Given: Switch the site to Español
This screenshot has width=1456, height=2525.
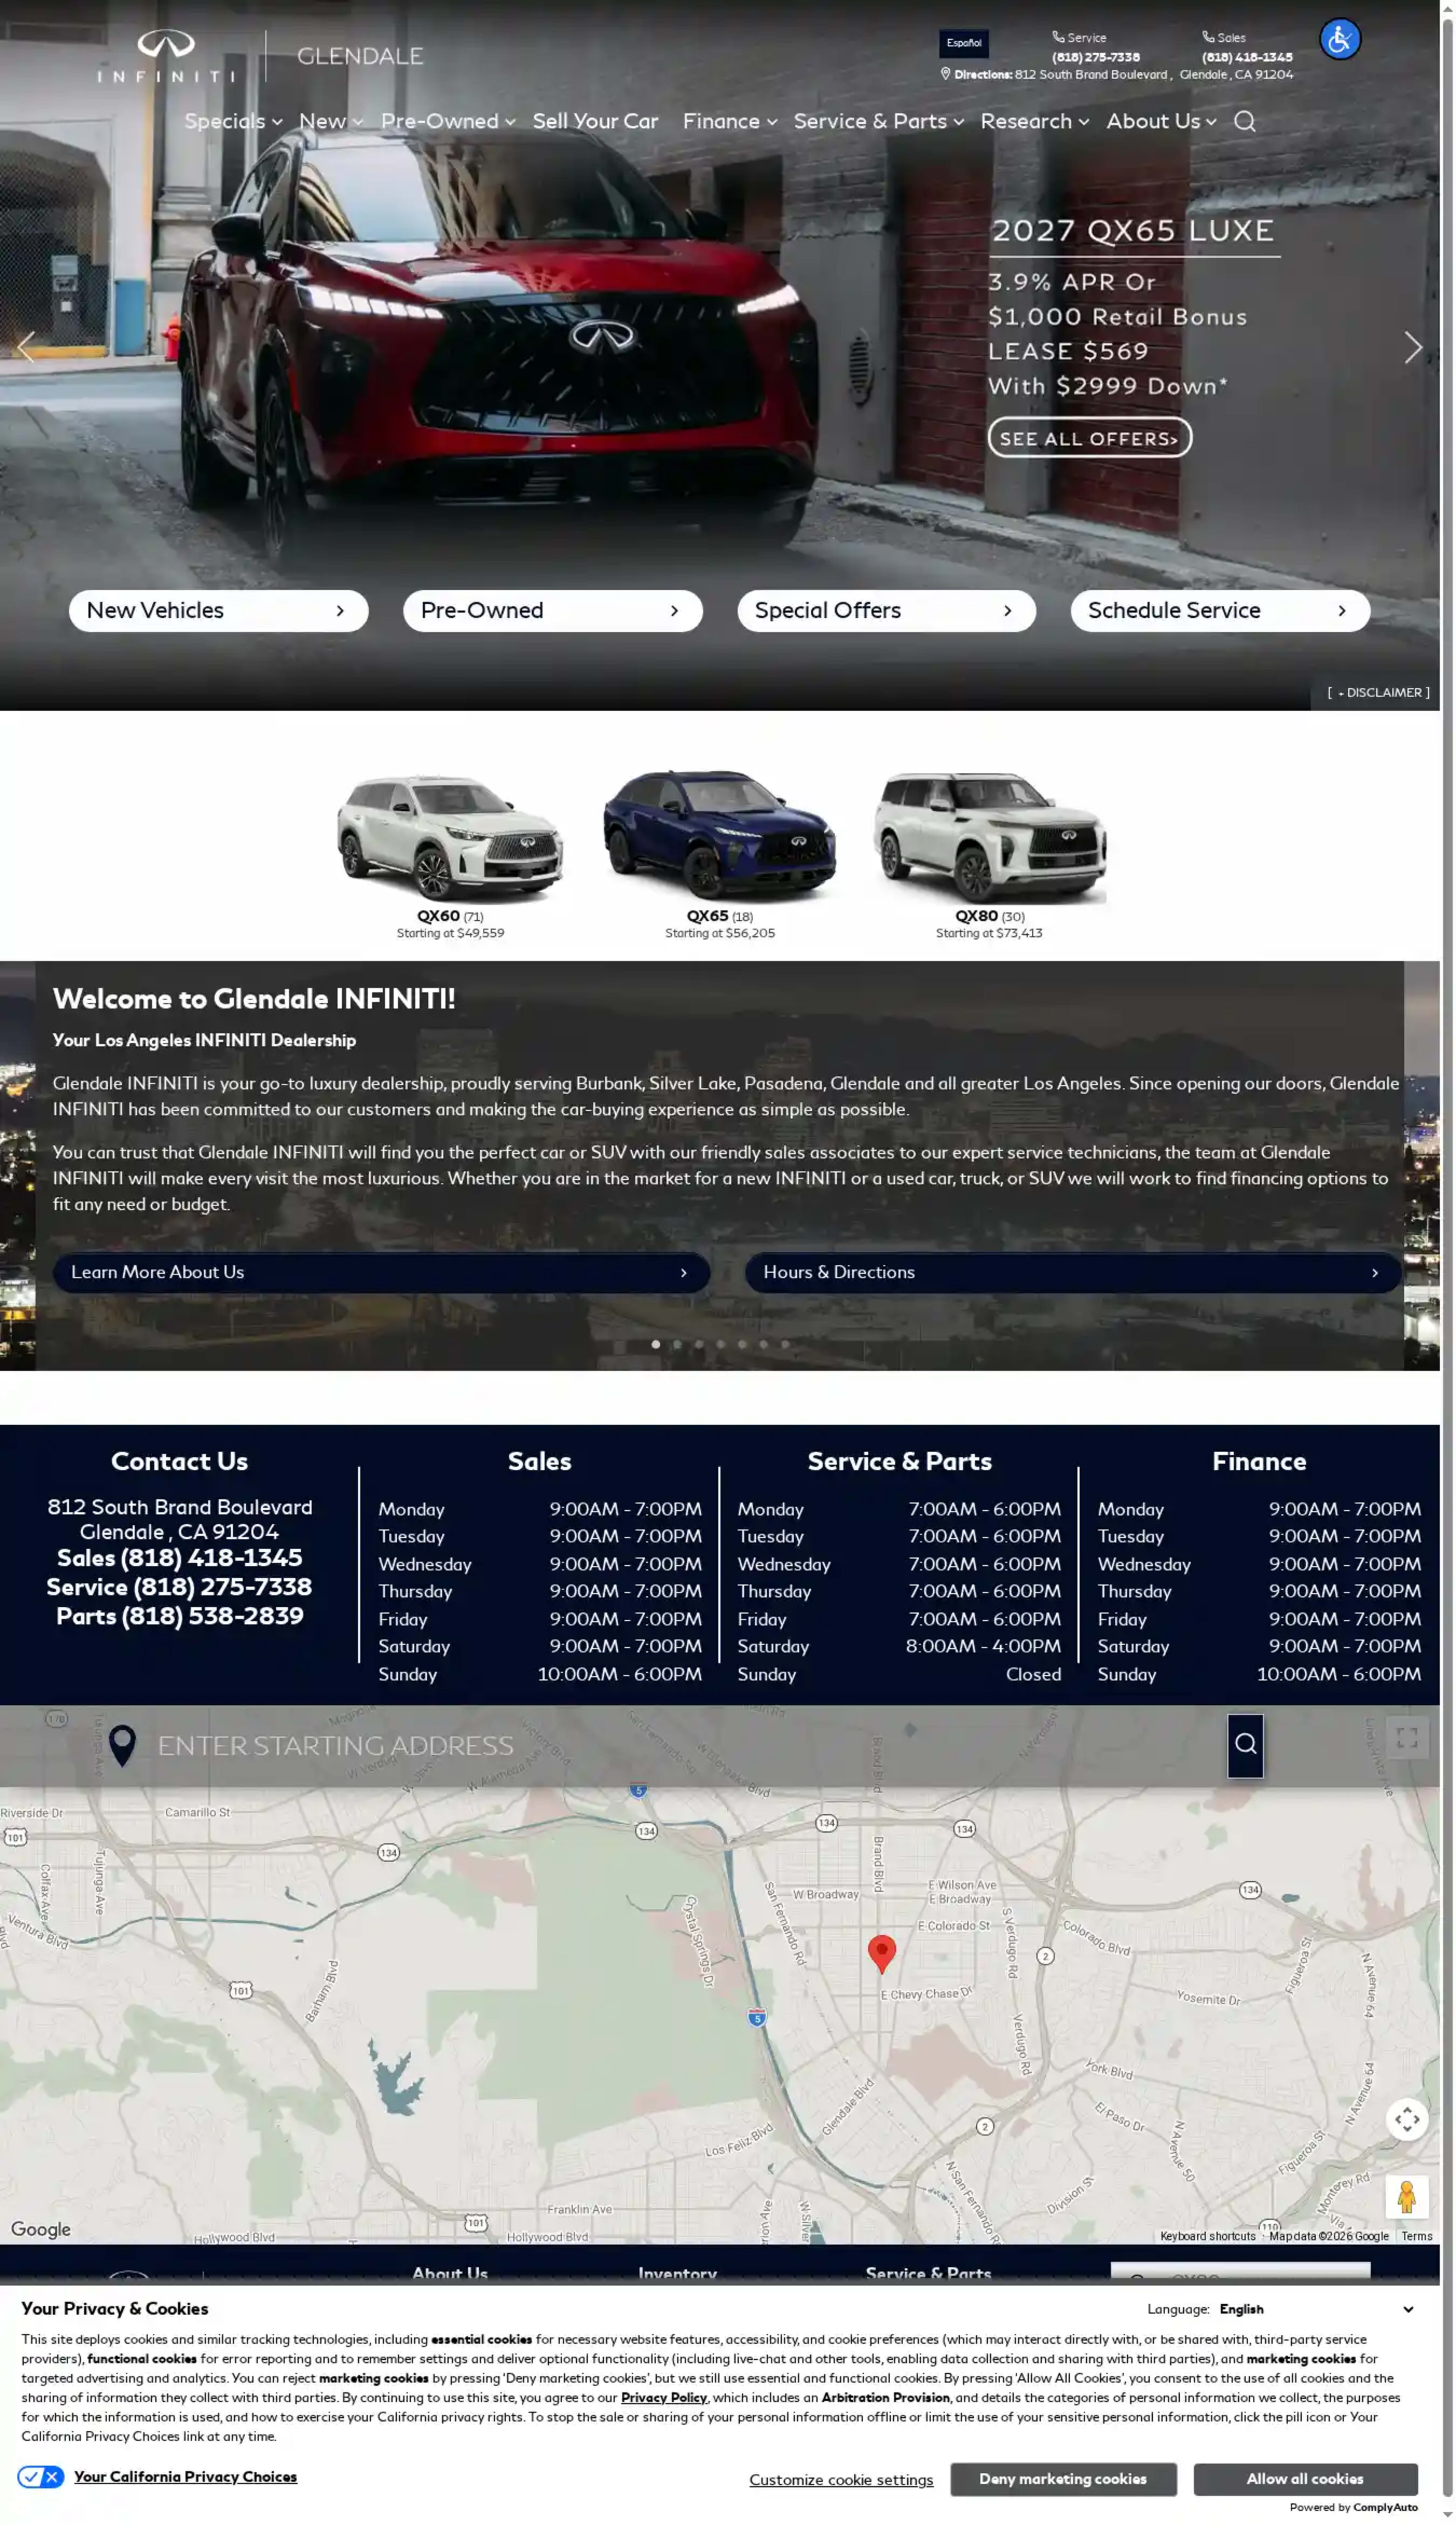Looking at the screenshot, I should tap(963, 43).
